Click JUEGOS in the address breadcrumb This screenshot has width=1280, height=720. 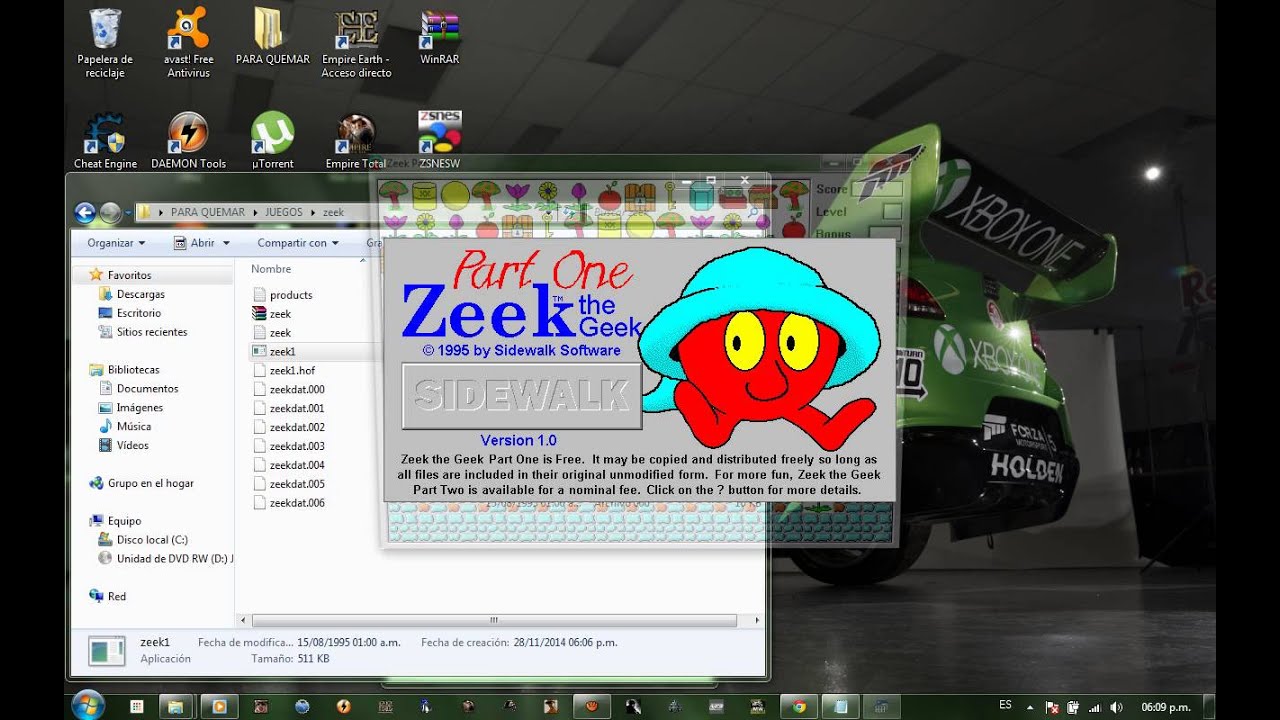tap(284, 212)
